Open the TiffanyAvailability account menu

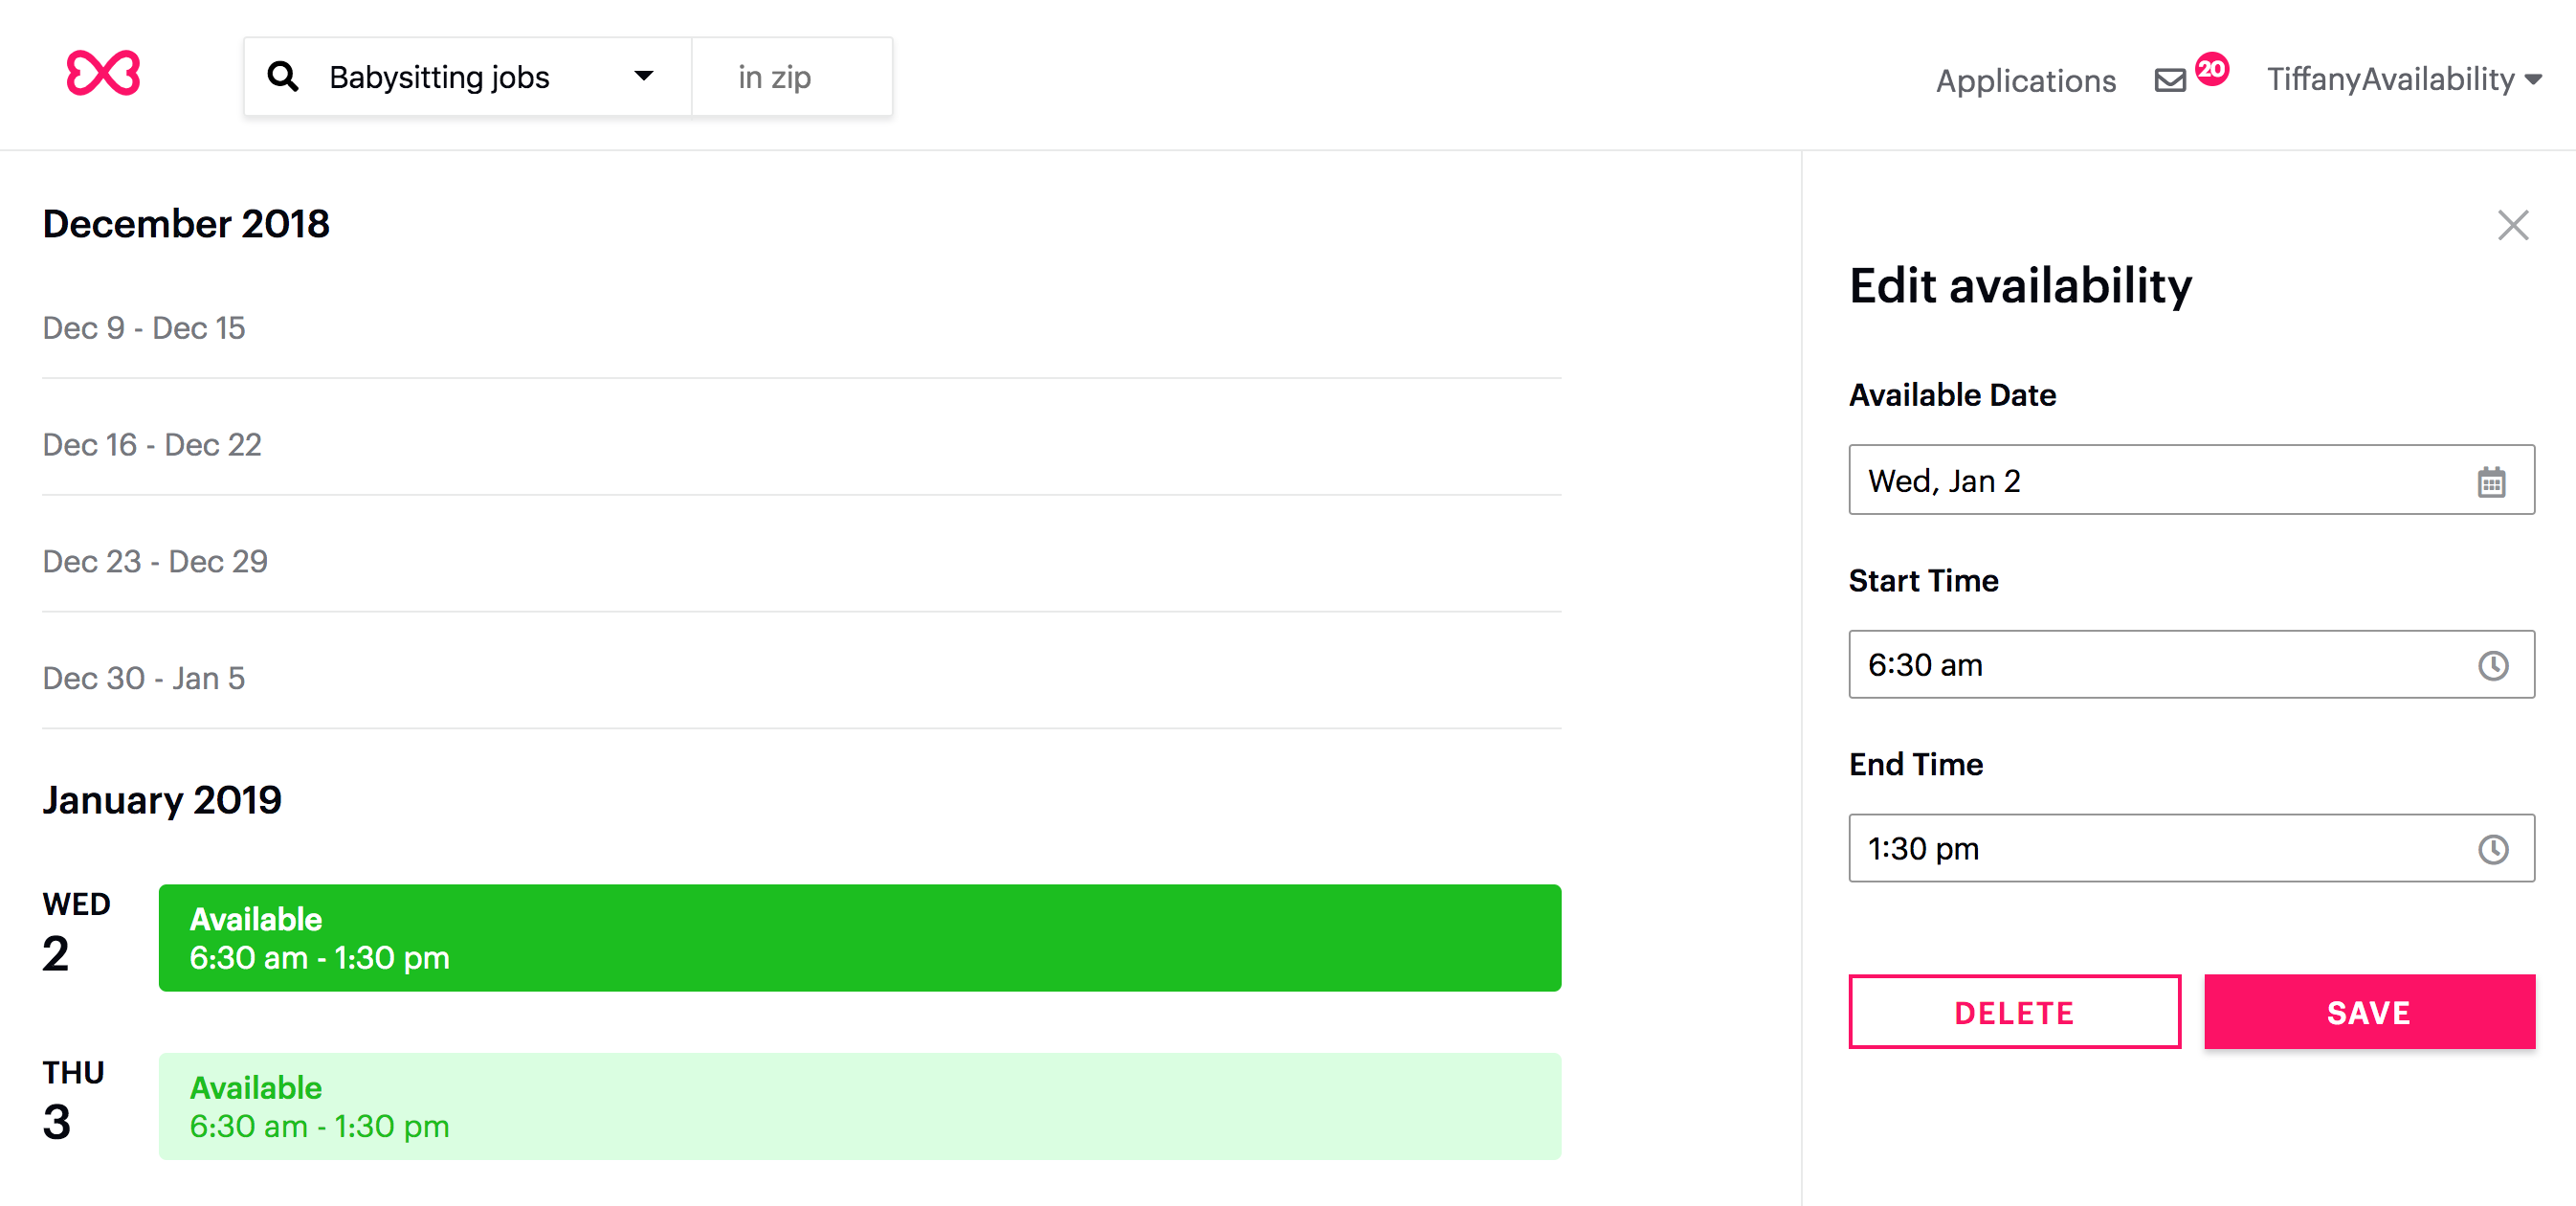(x=2404, y=79)
